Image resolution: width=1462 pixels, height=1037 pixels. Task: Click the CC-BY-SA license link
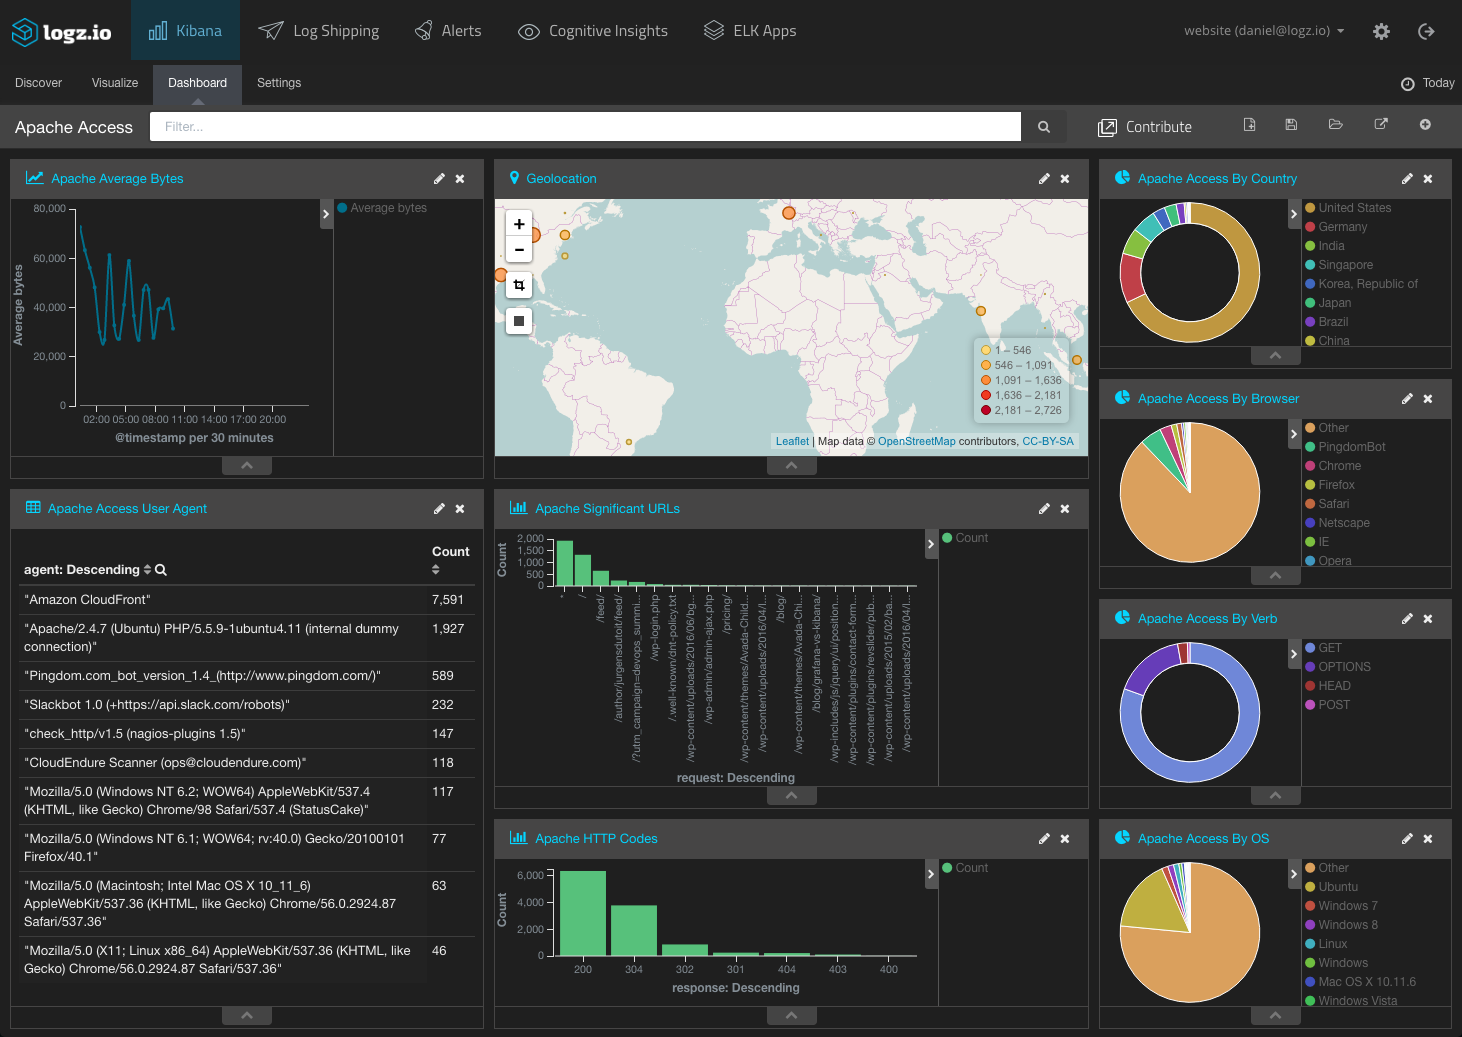click(x=1048, y=441)
